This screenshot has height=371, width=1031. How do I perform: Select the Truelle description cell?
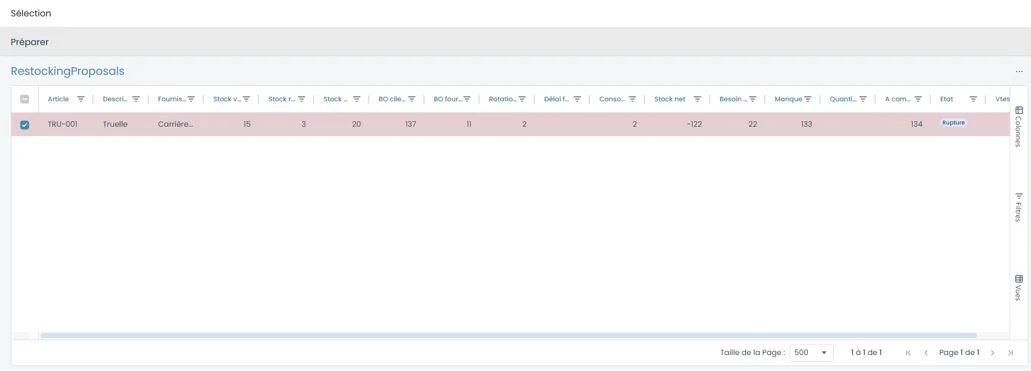point(122,124)
